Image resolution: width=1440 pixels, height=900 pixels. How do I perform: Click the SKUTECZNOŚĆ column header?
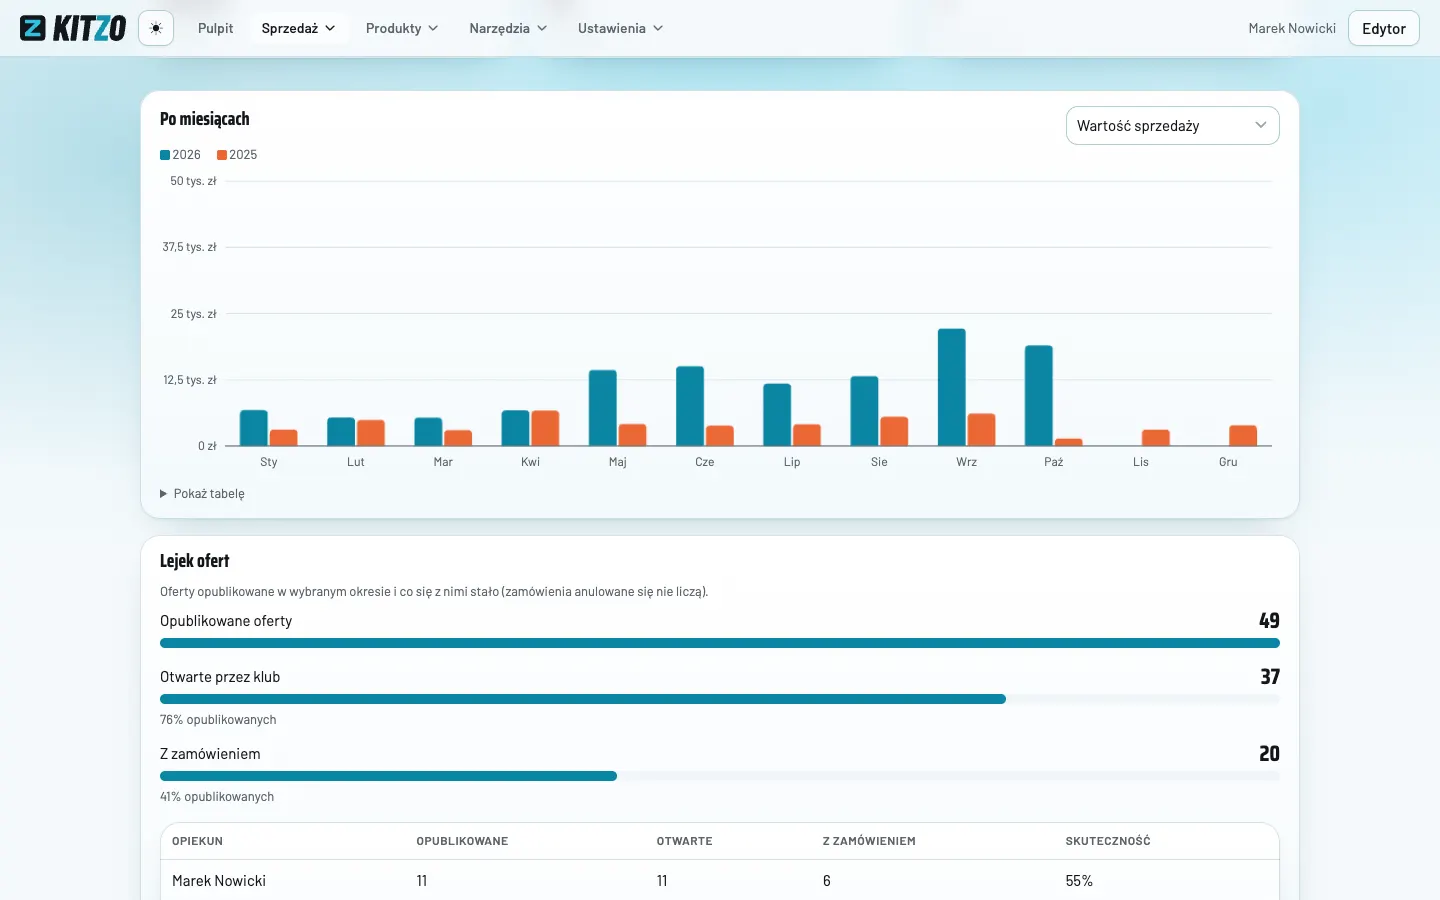pos(1108,841)
